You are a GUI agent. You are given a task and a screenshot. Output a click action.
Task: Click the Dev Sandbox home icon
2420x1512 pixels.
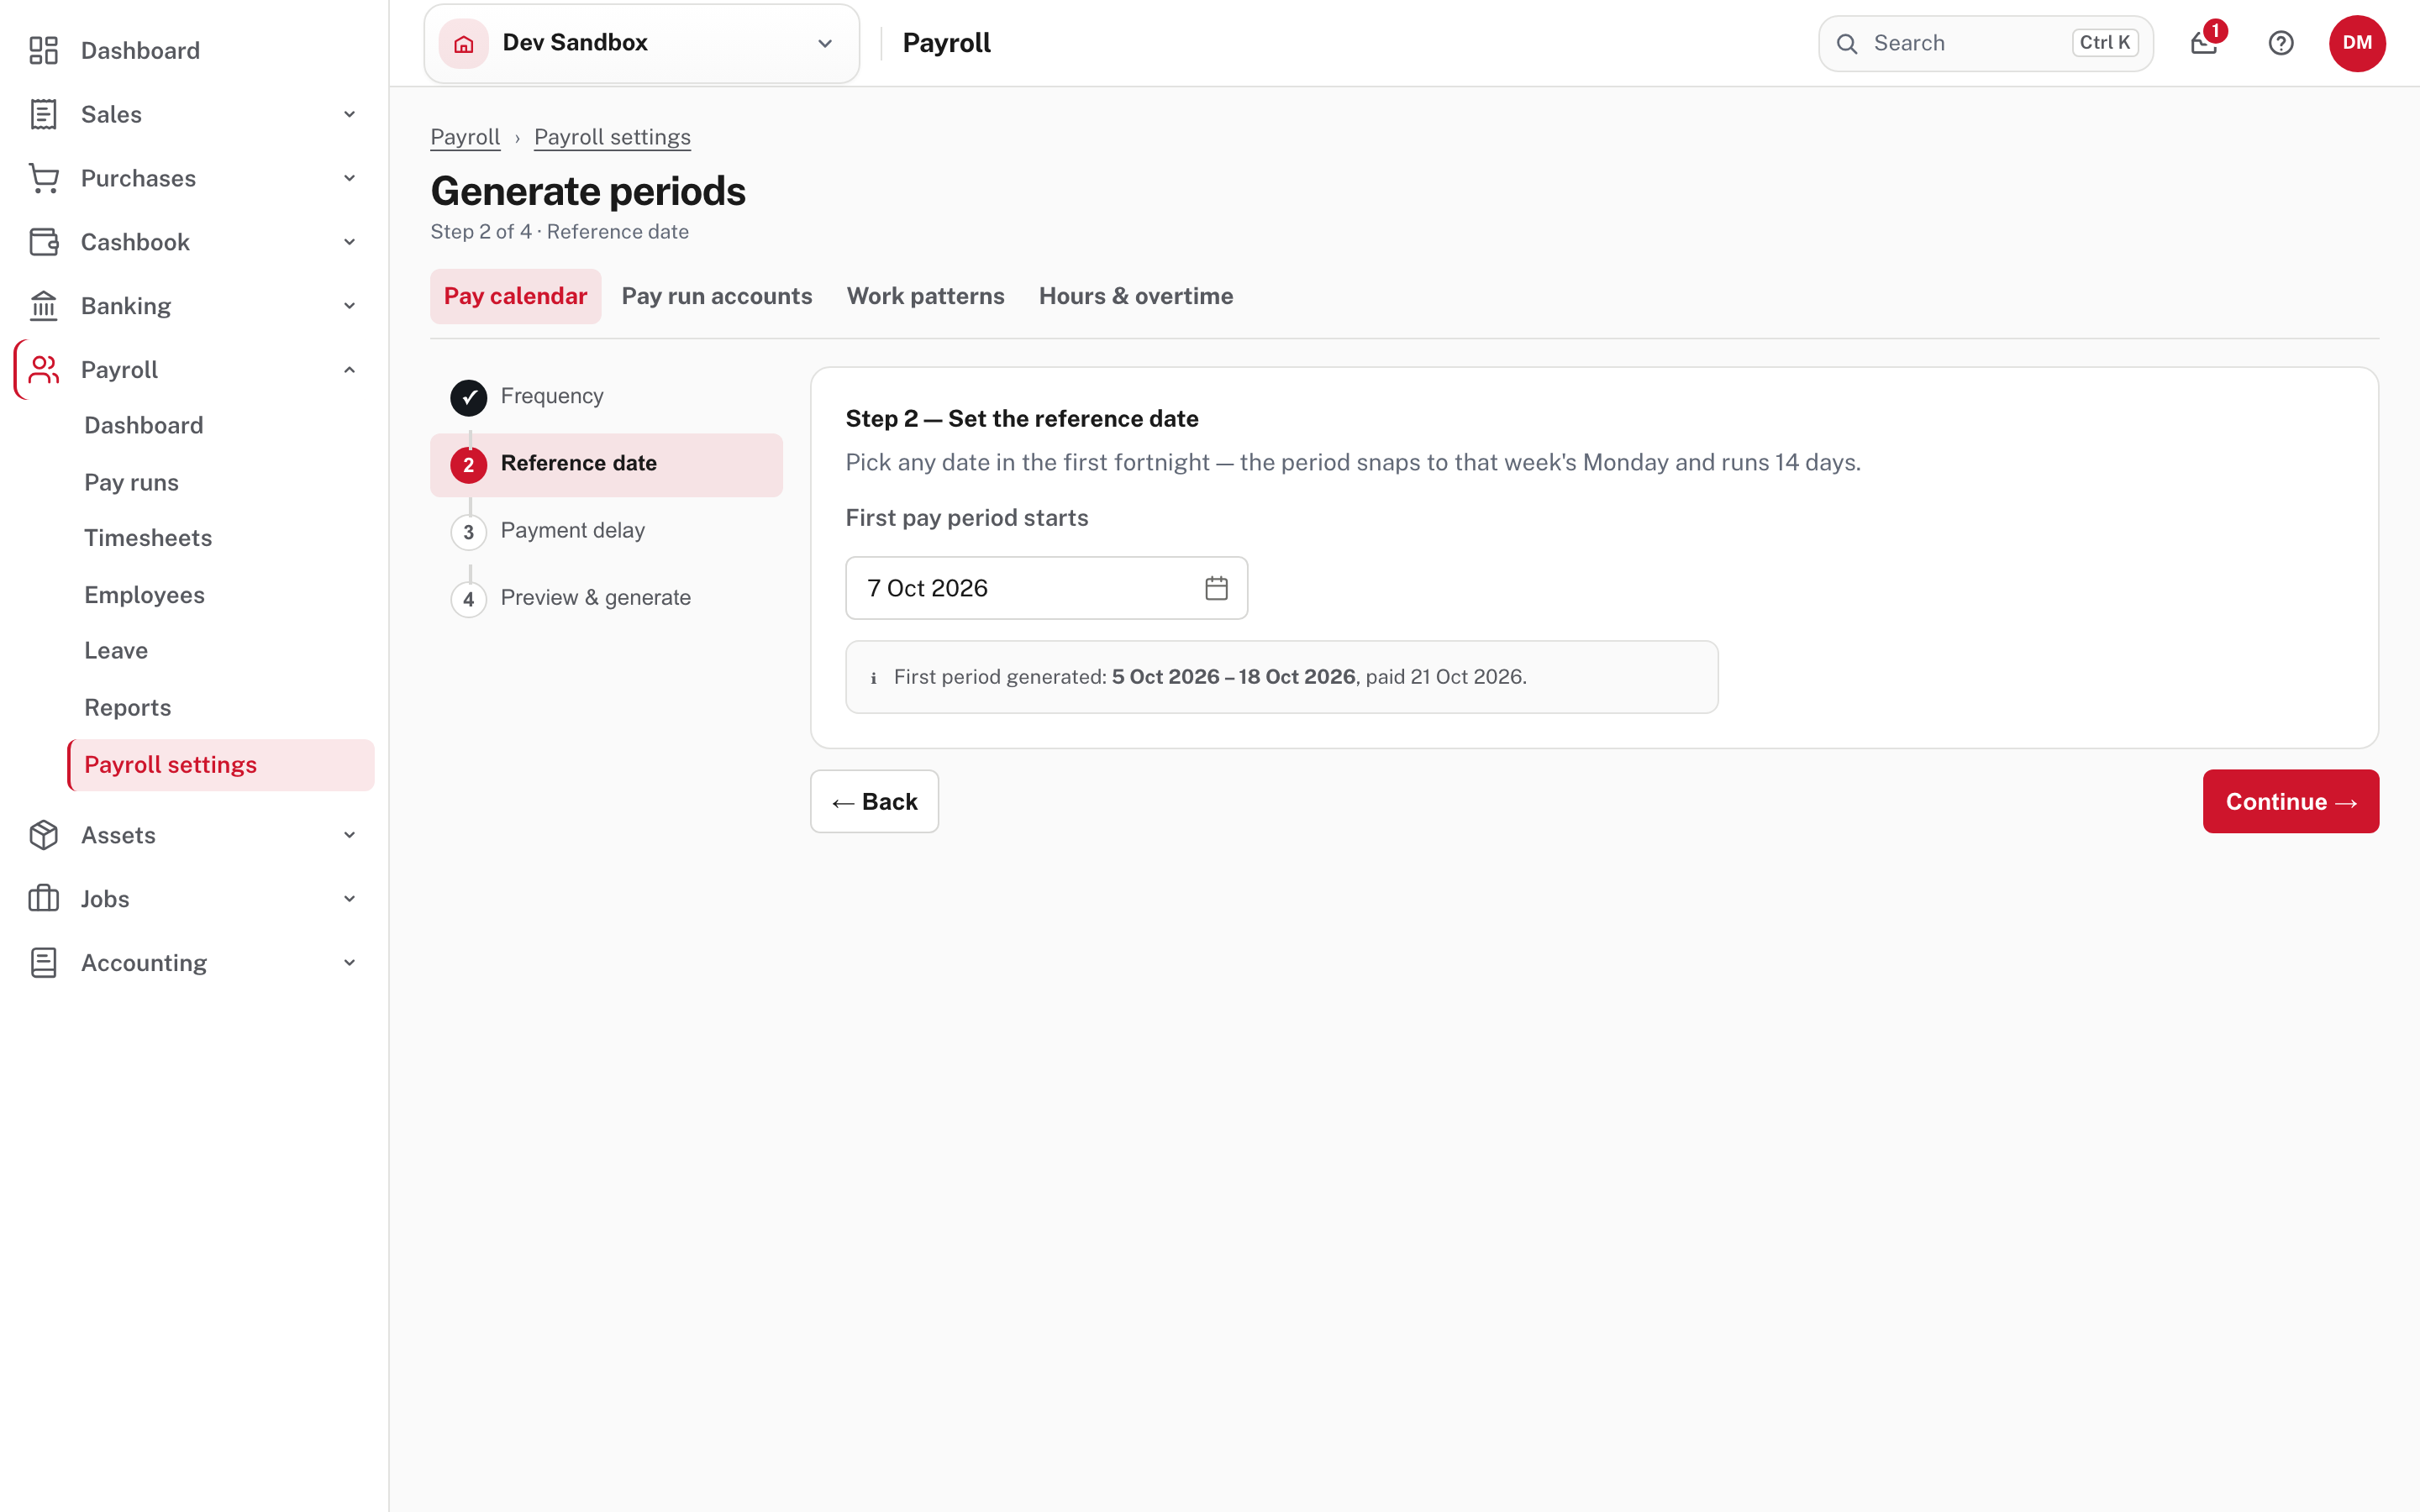click(x=464, y=43)
